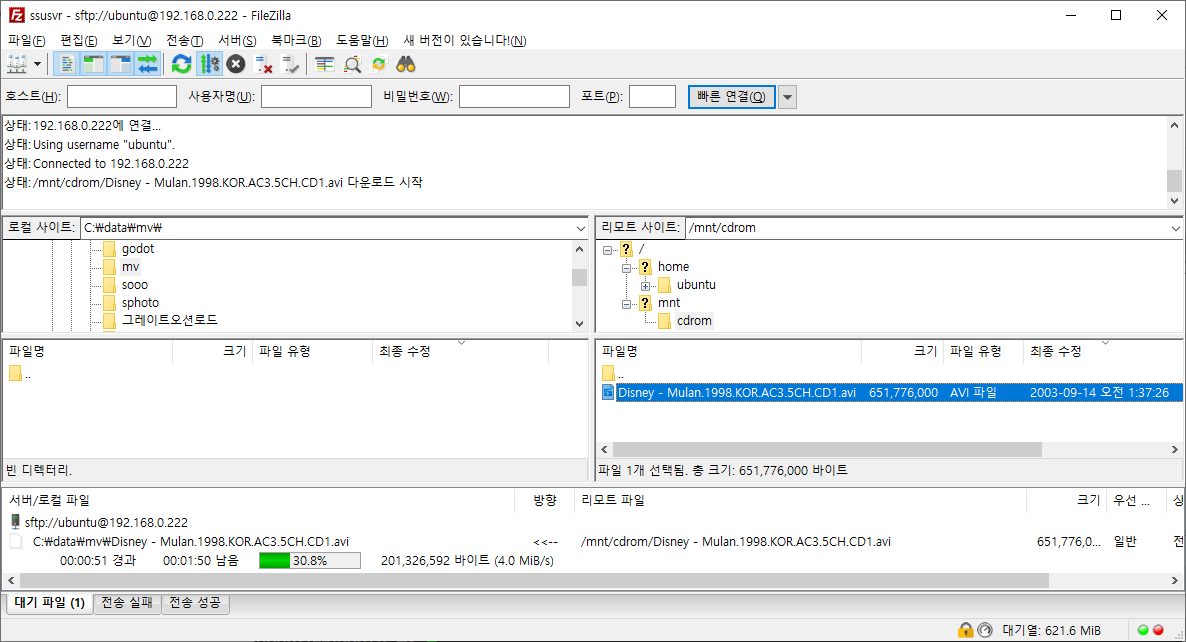Toggle the message log display
Image resolution: width=1186 pixels, height=642 pixels.
point(67,64)
